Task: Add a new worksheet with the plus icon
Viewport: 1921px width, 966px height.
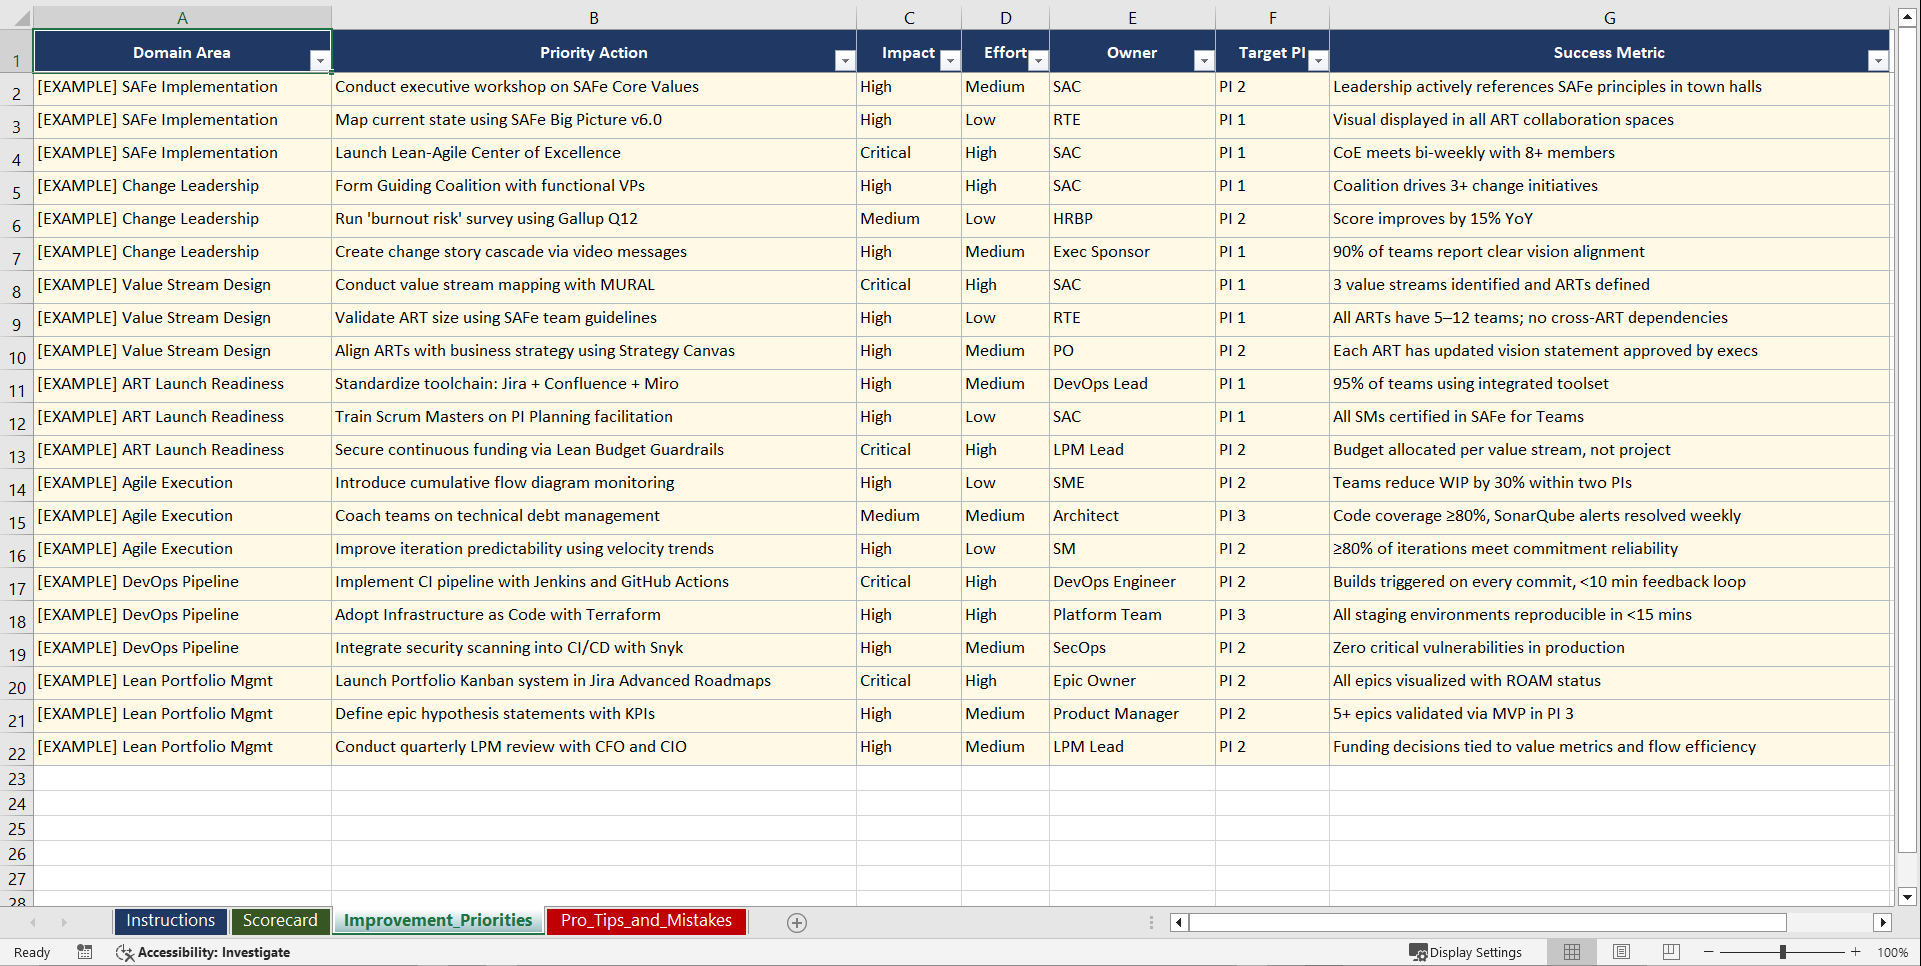Action: [x=797, y=922]
